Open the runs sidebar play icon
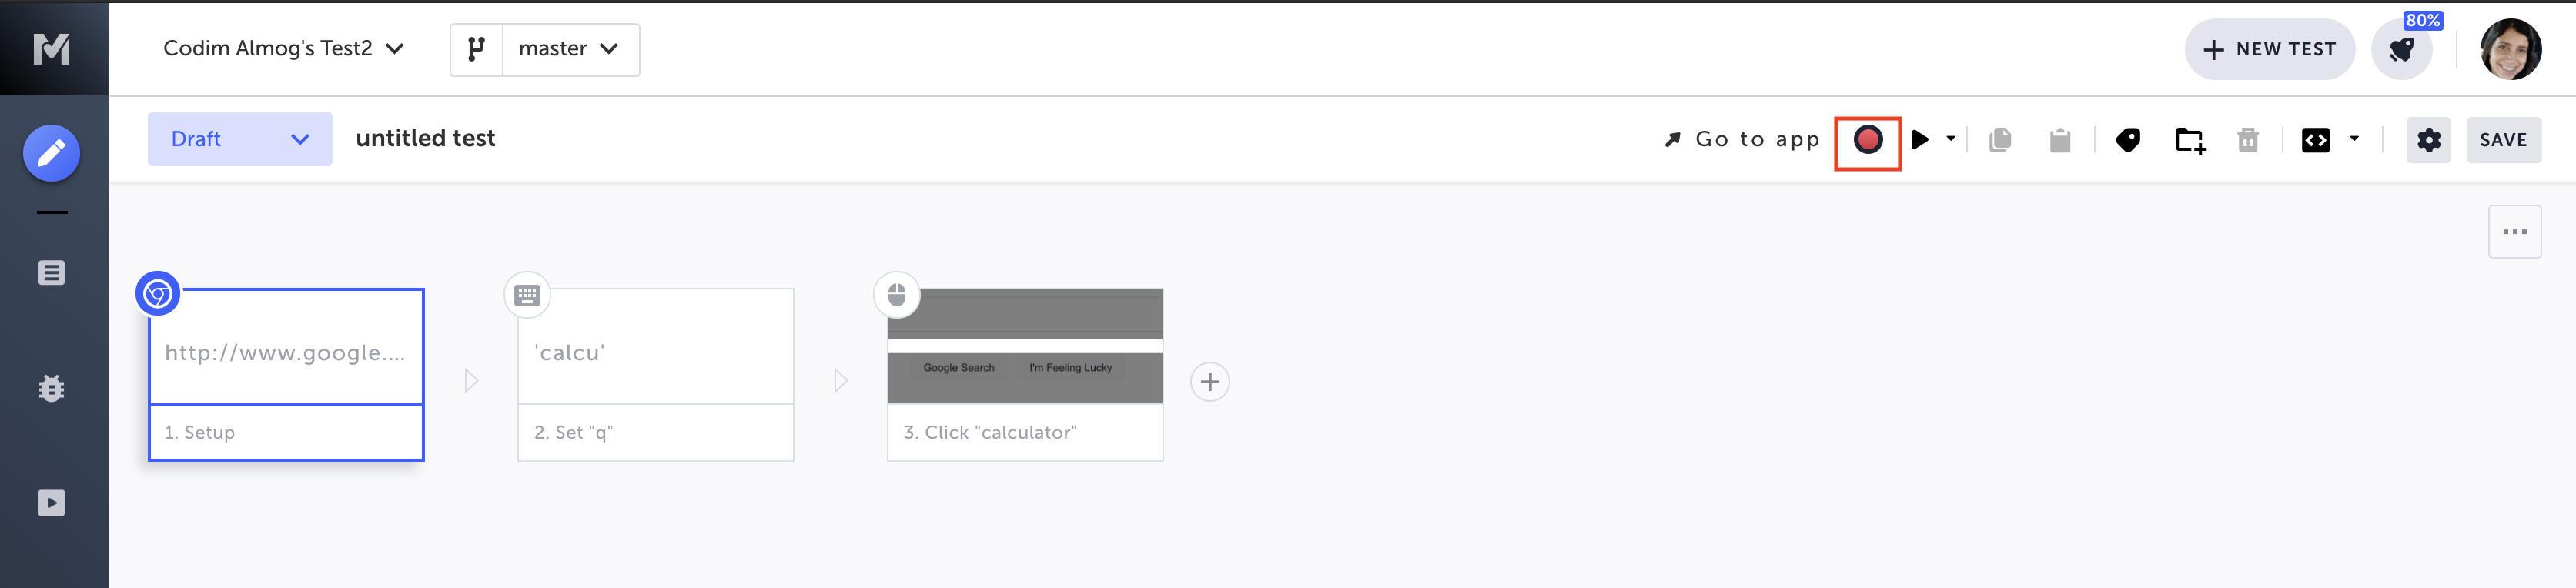2576x588 pixels. pyautogui.click(x=52, y=502)
